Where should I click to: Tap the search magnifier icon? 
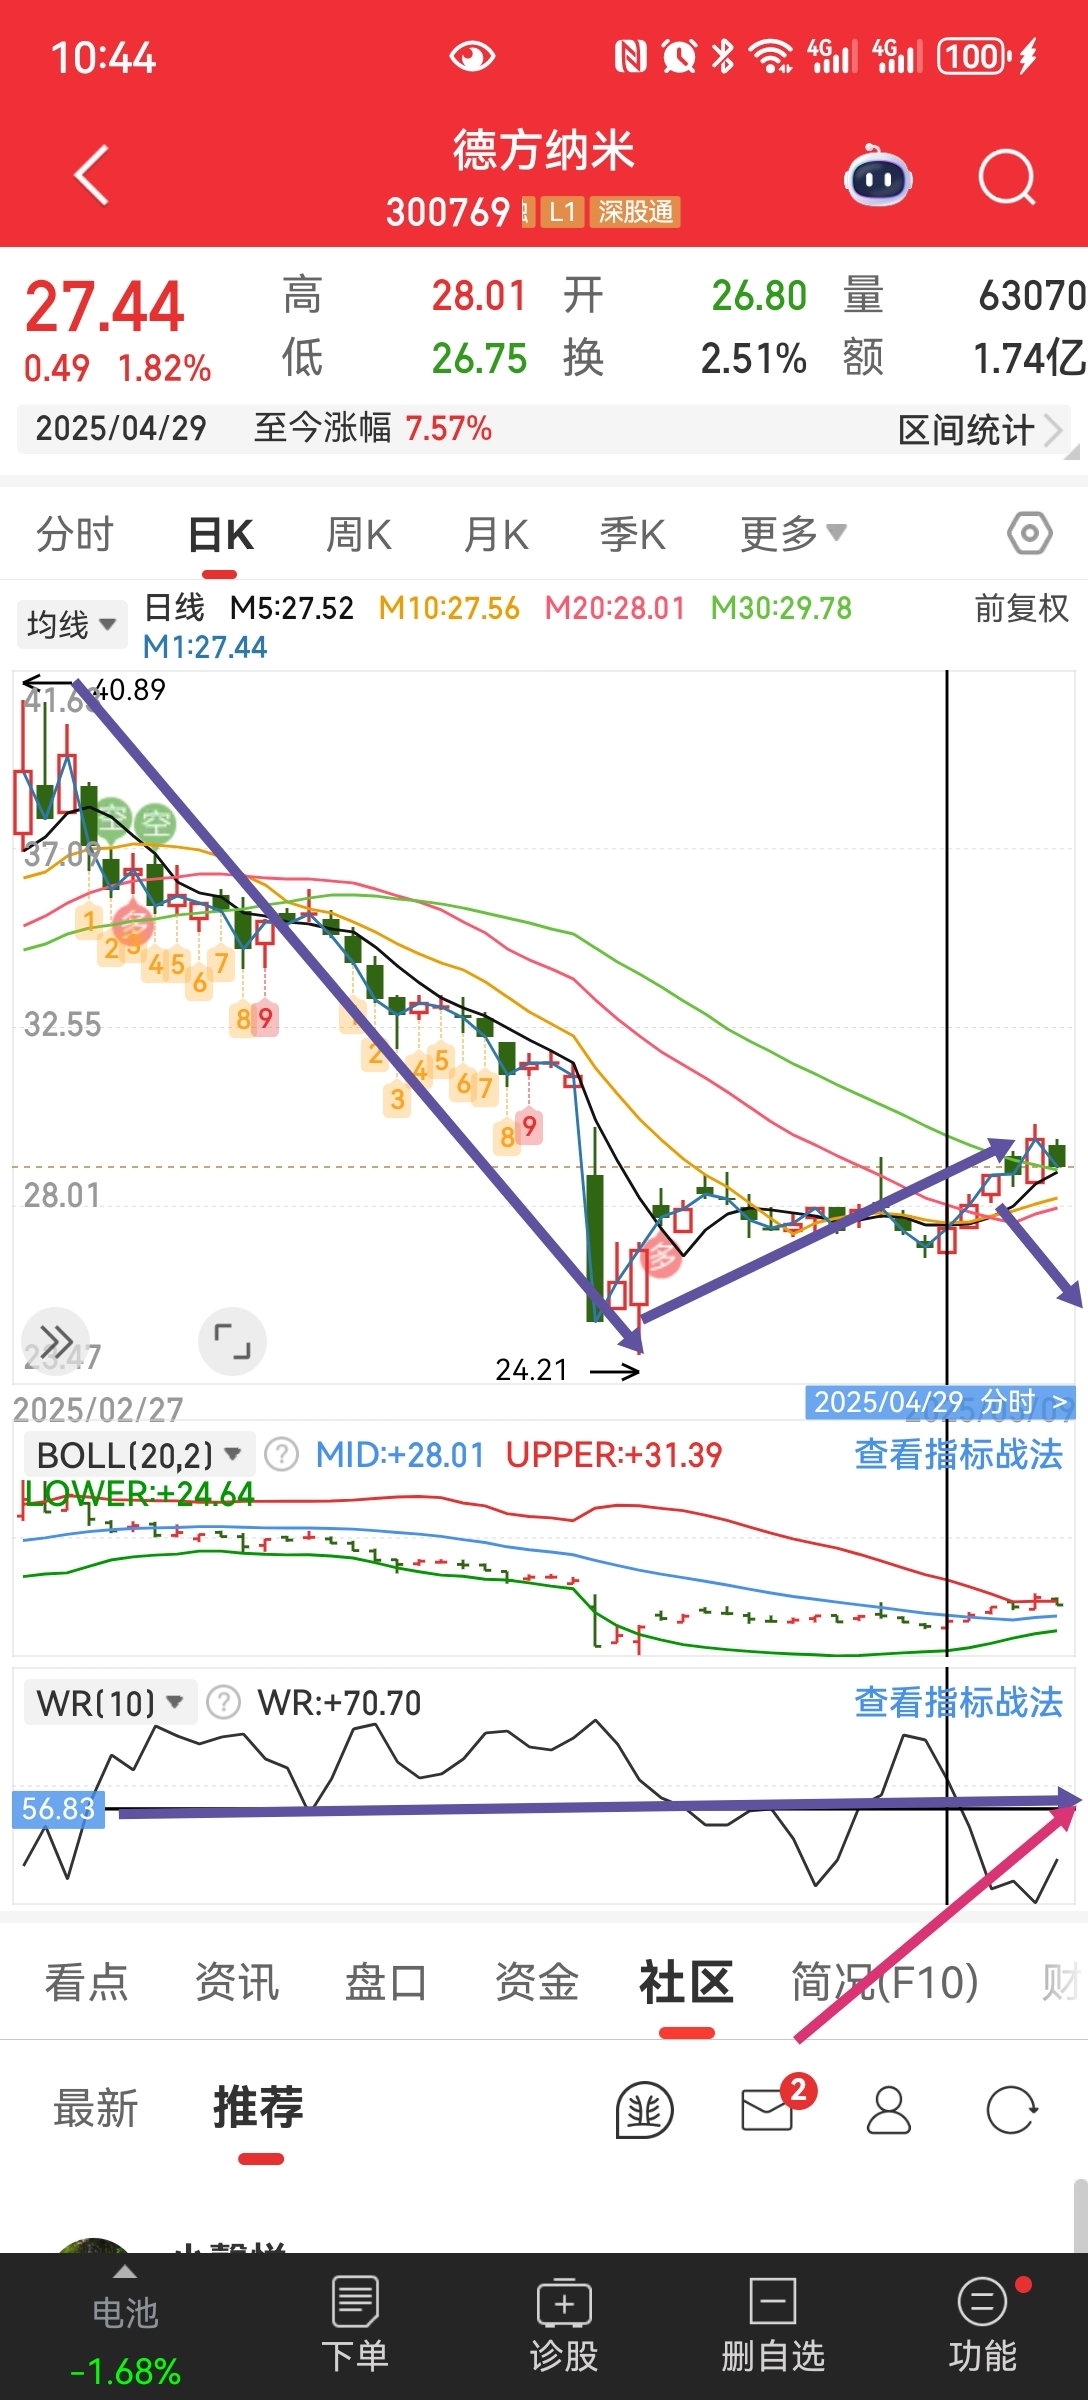[1006, 178]
